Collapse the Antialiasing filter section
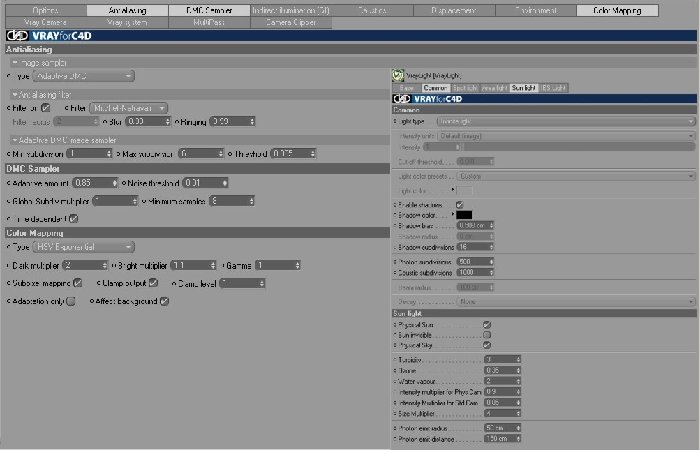 (15, 95)
